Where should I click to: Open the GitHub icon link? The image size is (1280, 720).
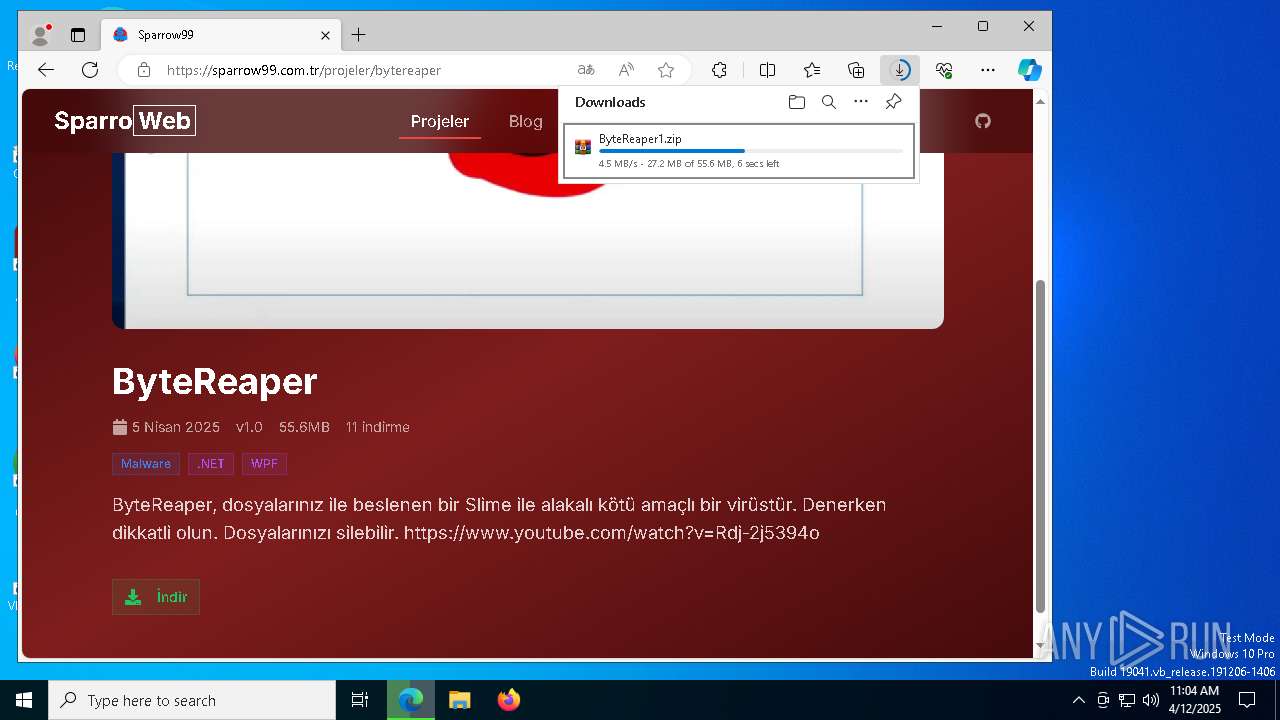tap(983, 121)
